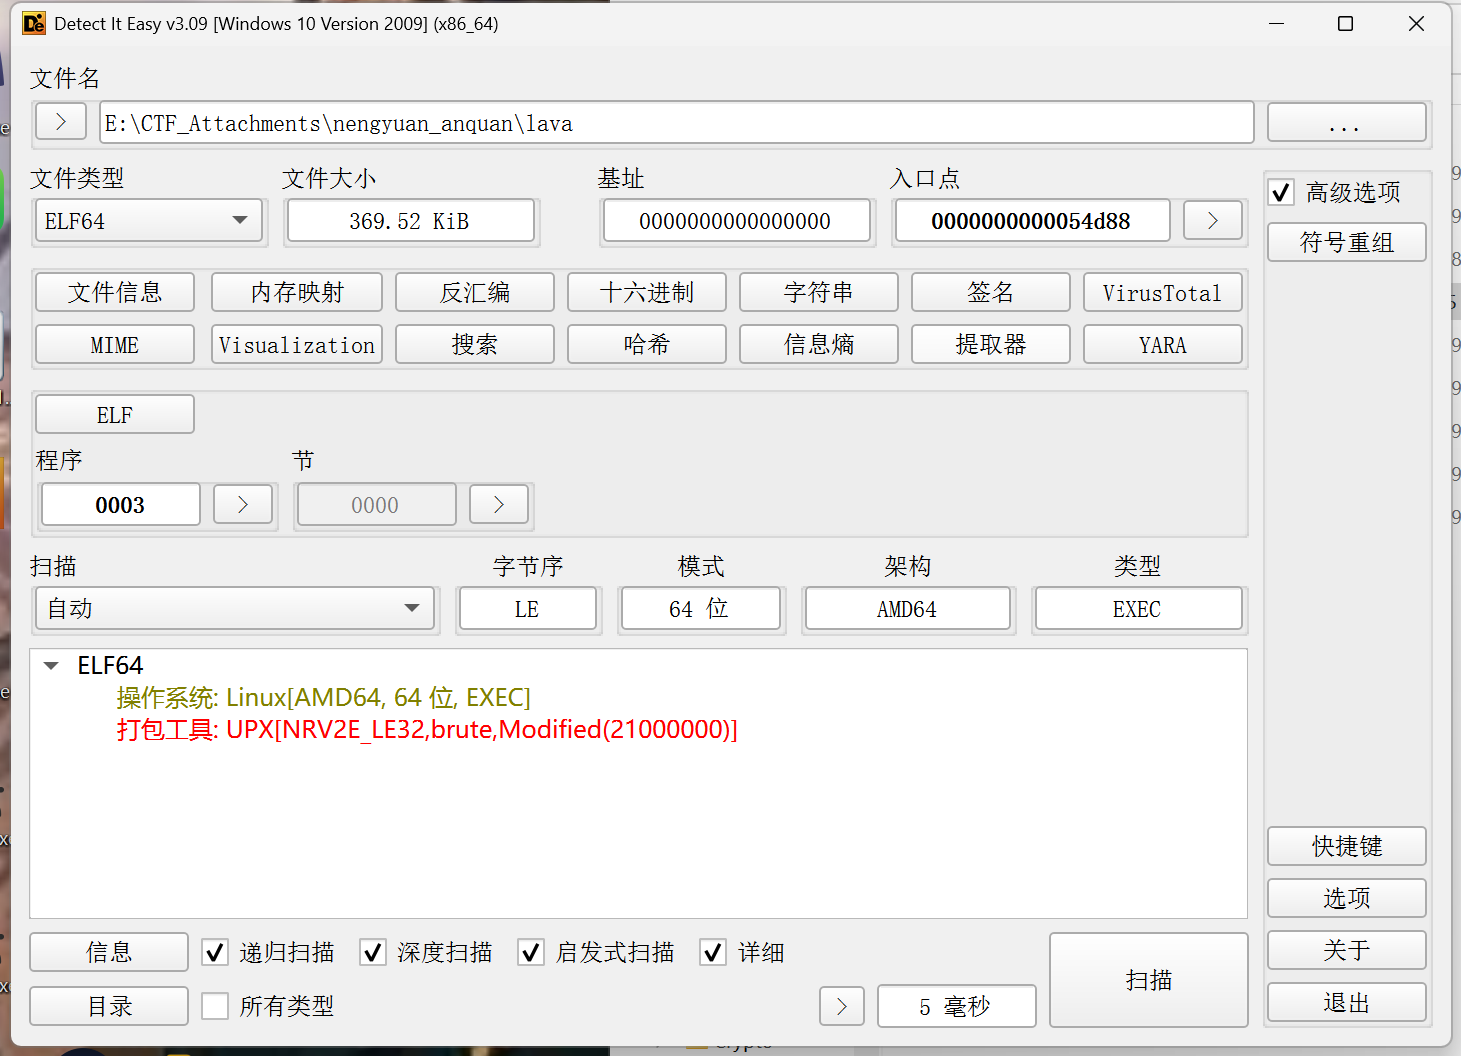Select the ELF64 root row in results
Screen dimensions: 1461x1056
(x=110, y=665)
